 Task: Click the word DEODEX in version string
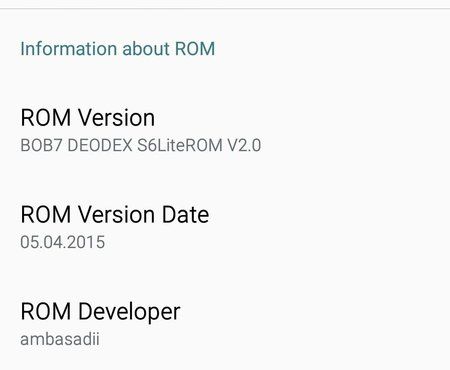[100, 145]
